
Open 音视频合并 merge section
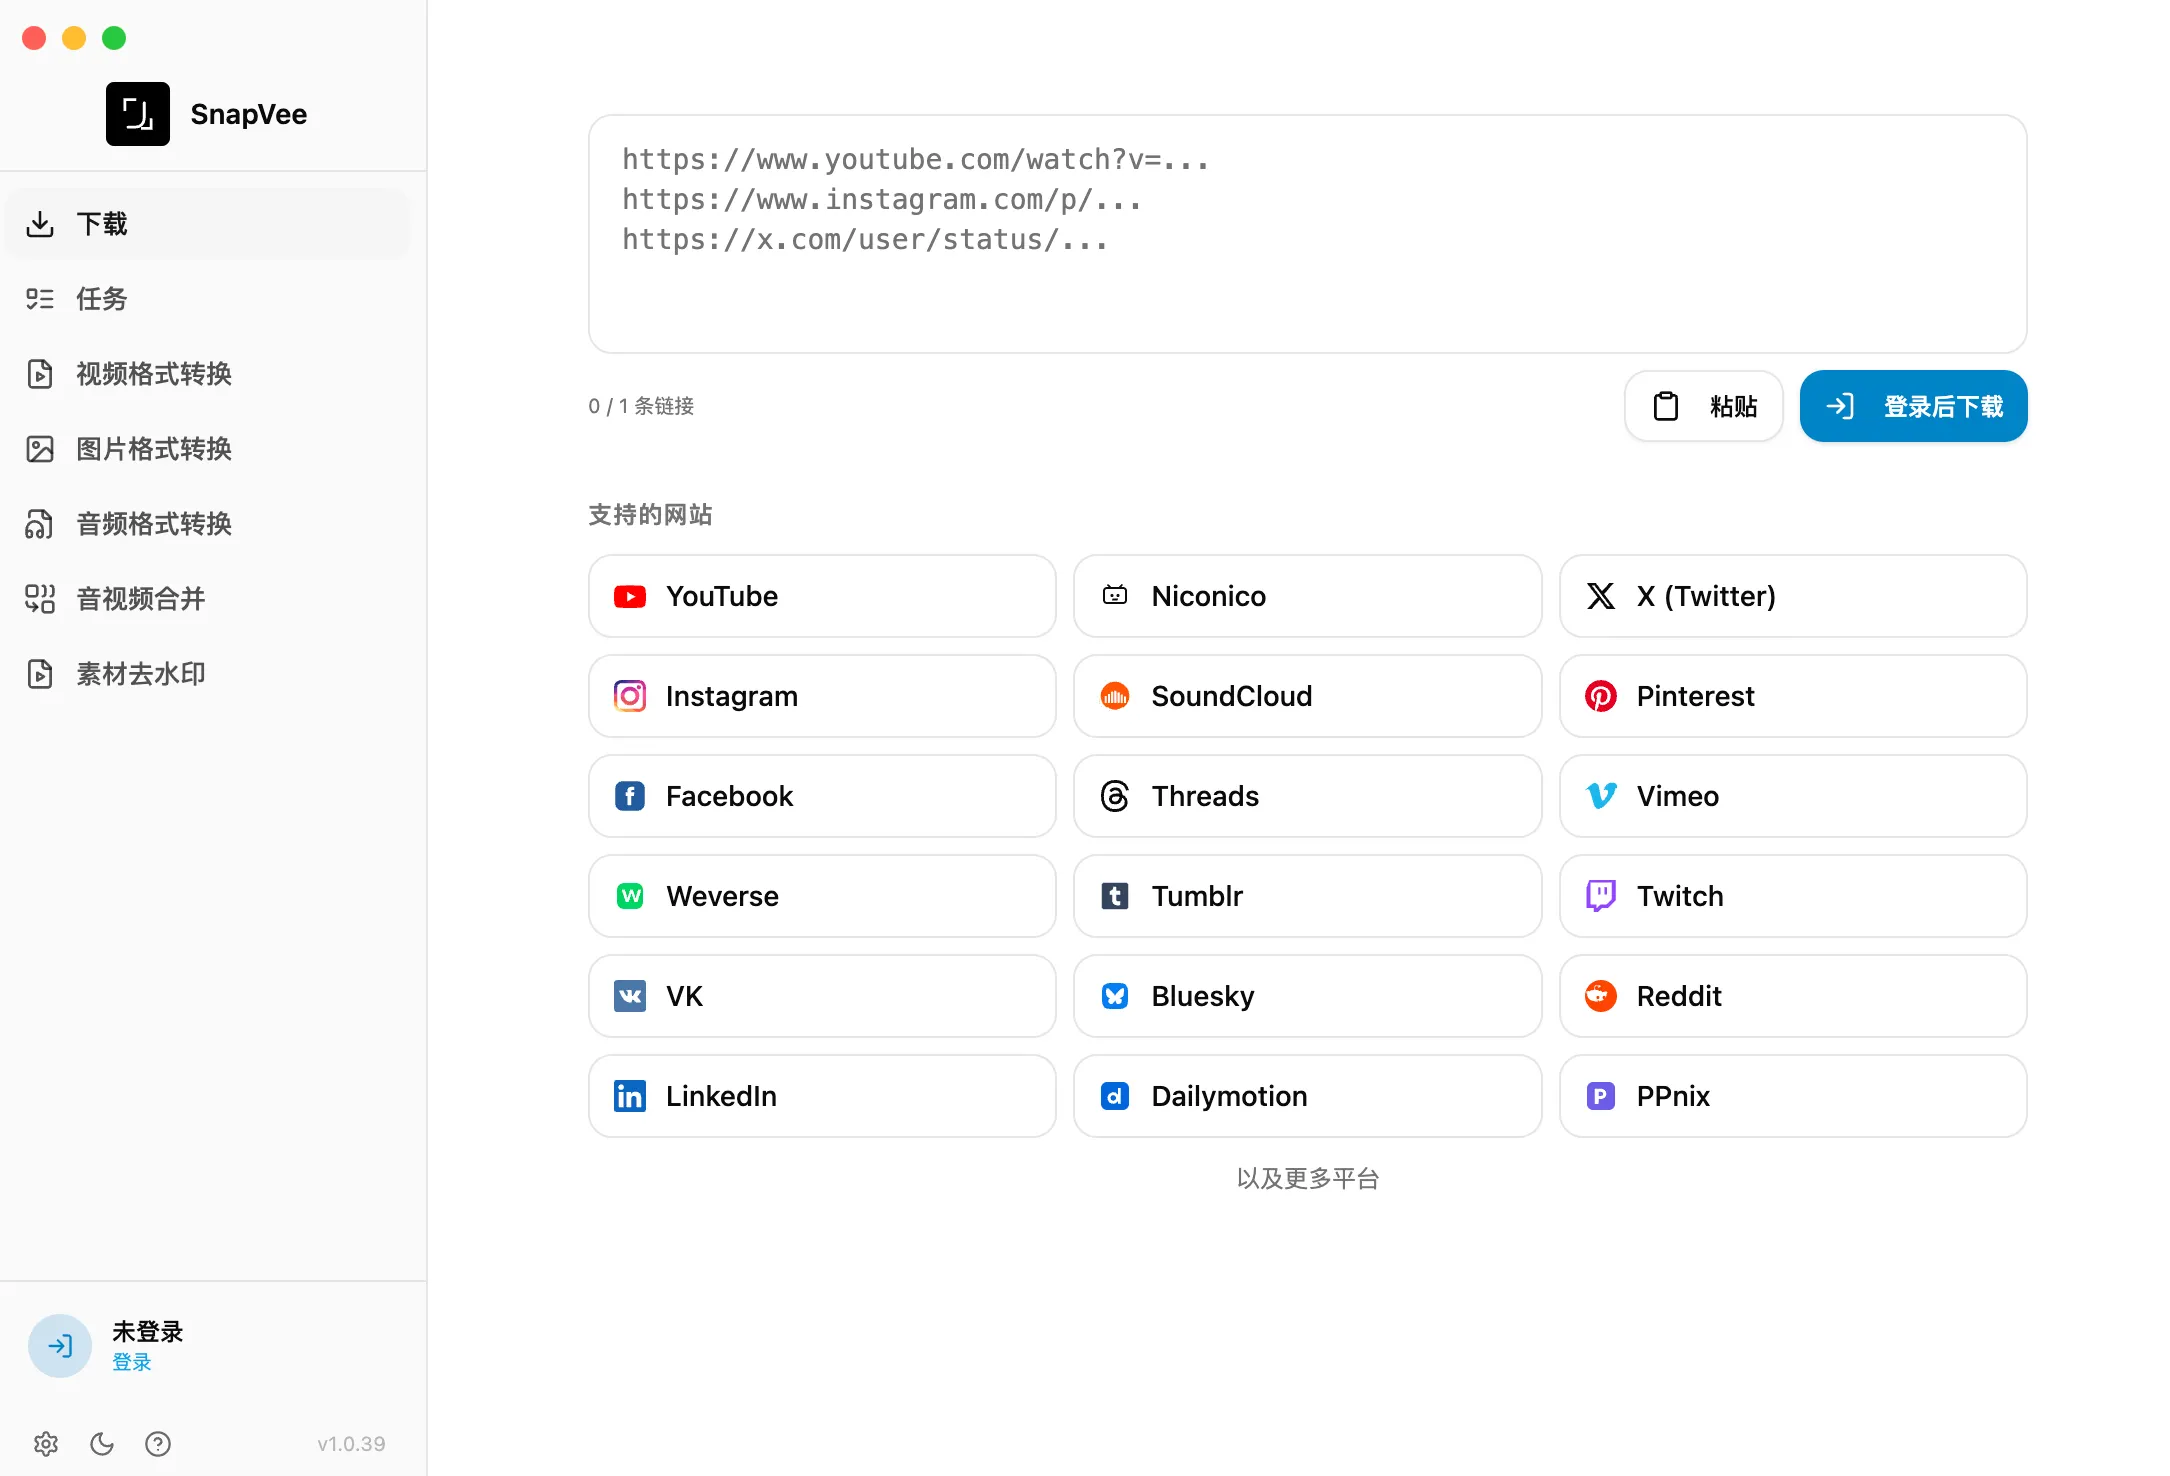point(208,599)
